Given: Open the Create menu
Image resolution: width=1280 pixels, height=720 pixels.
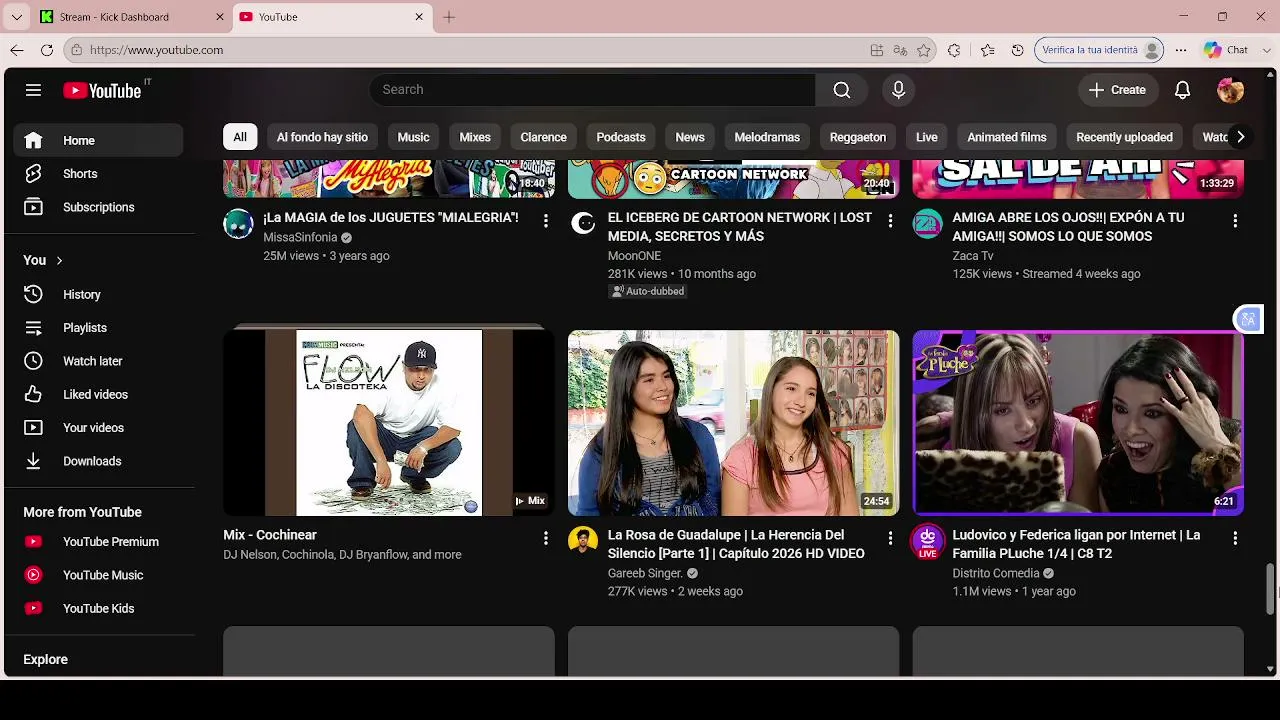Looking at the screenshot, I should [x=1118, y=90].
